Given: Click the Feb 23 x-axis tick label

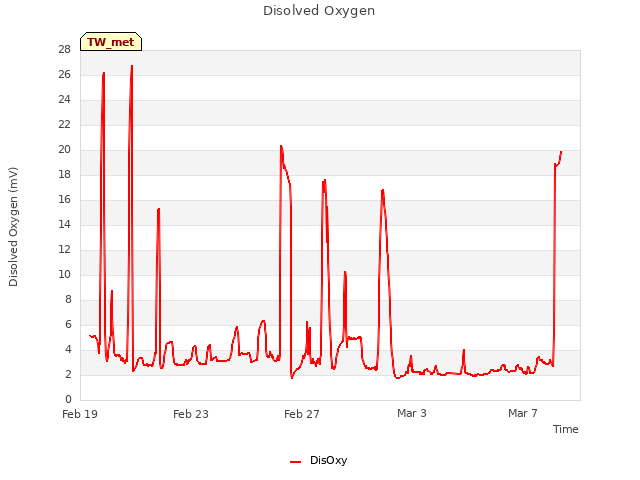Looking at the screenshot, I should [191, 414].
